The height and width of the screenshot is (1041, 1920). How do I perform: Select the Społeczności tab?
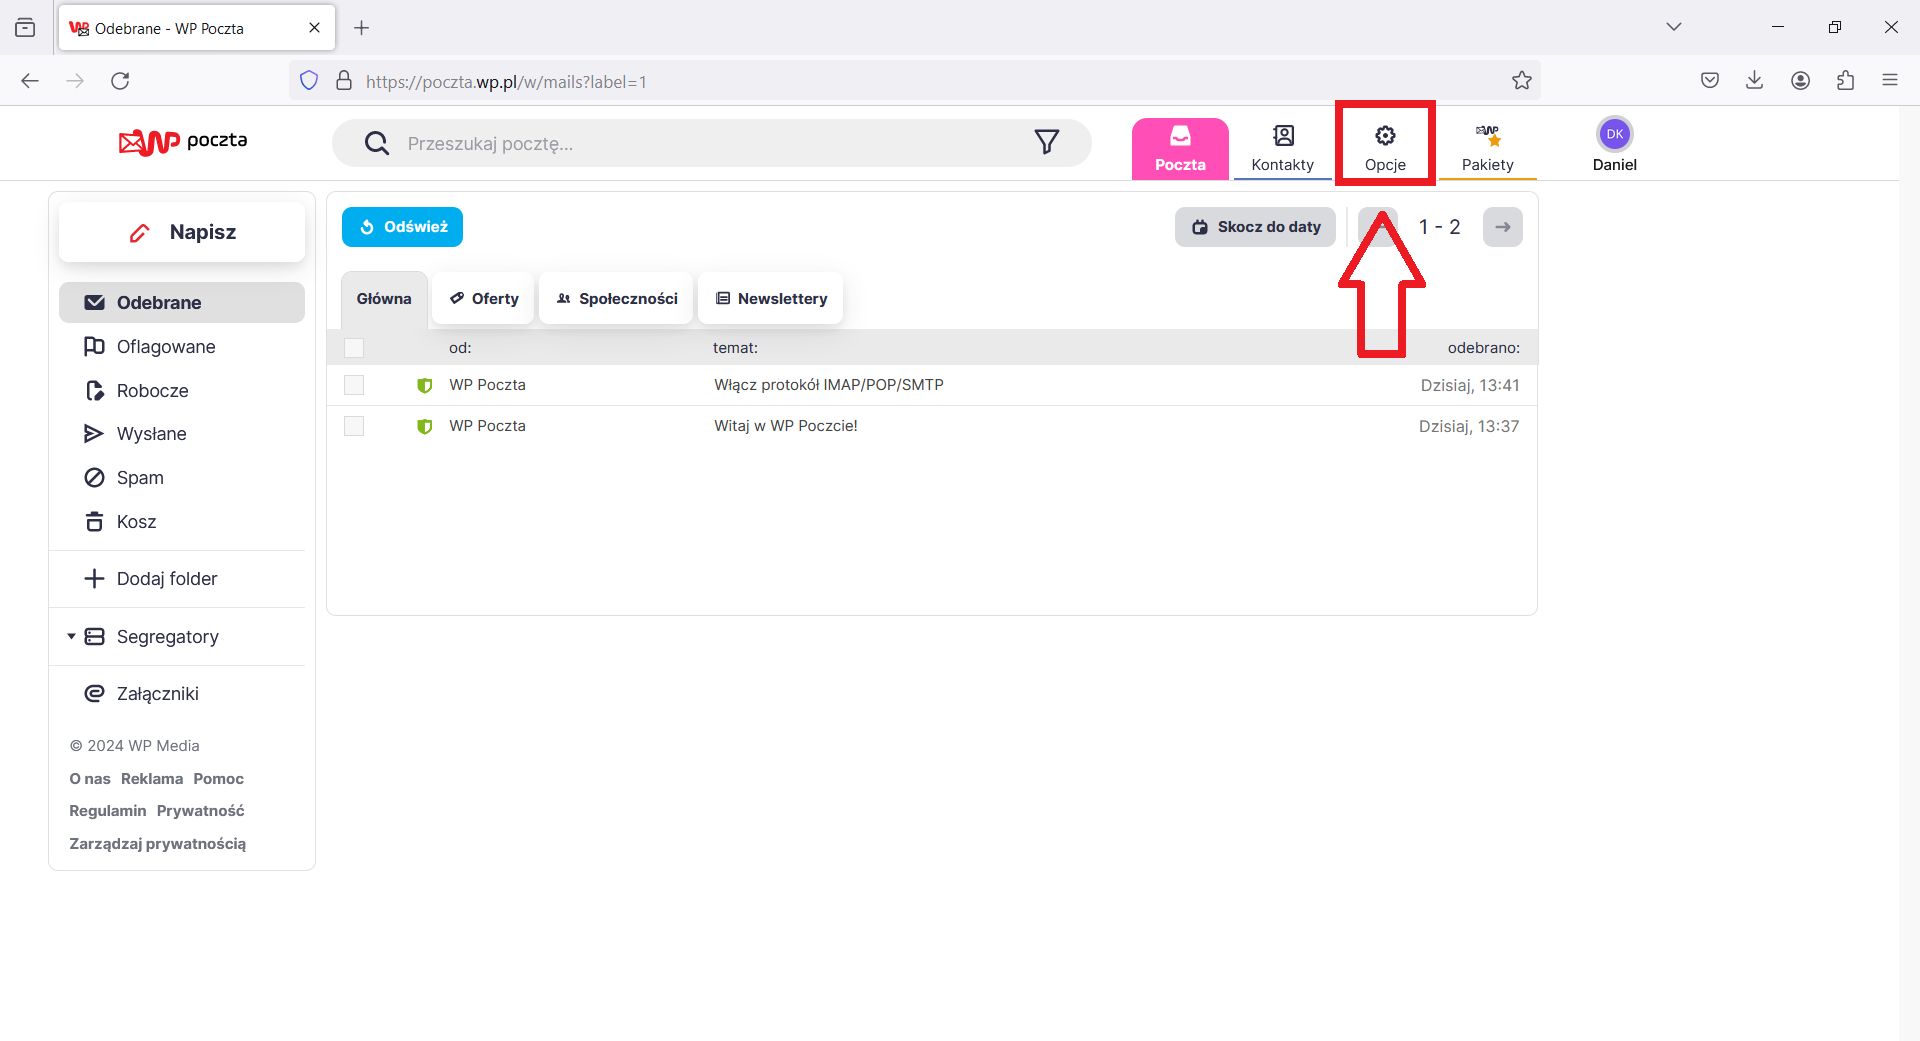(x=616, y=299)
